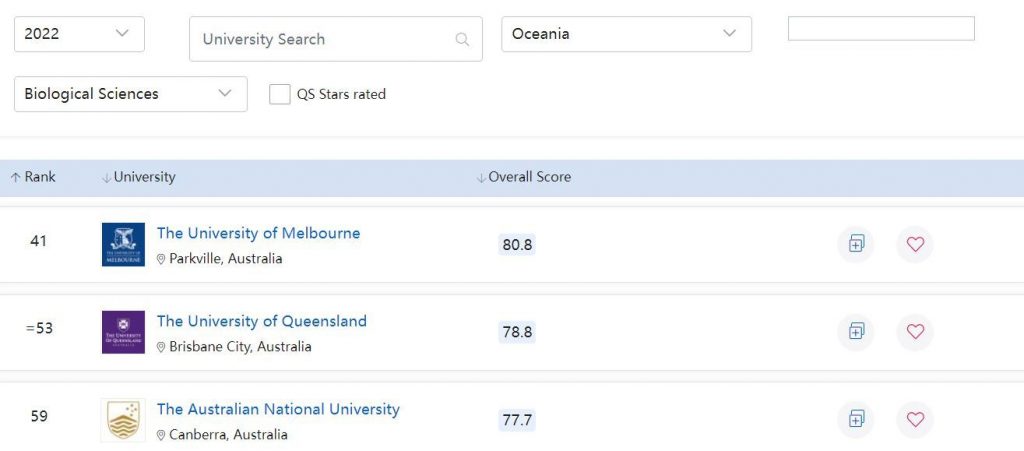Click the search magnifier icon
Viewport: 1024px width, 451px height.
[x=462, y=40]
